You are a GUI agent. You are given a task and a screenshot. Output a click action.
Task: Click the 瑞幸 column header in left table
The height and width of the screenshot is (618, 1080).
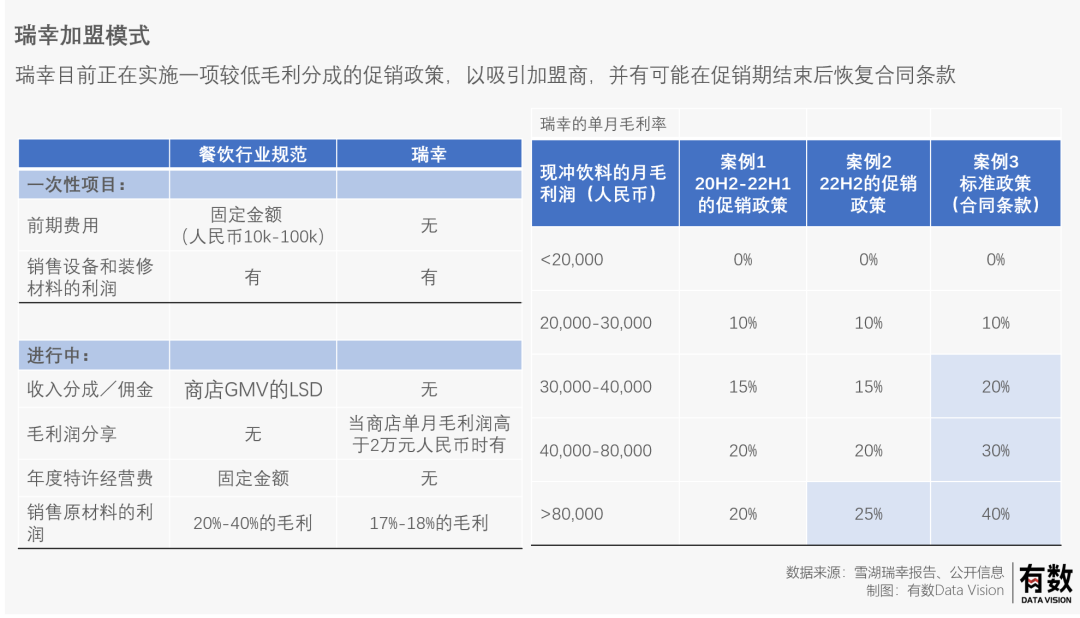[428, 154]
